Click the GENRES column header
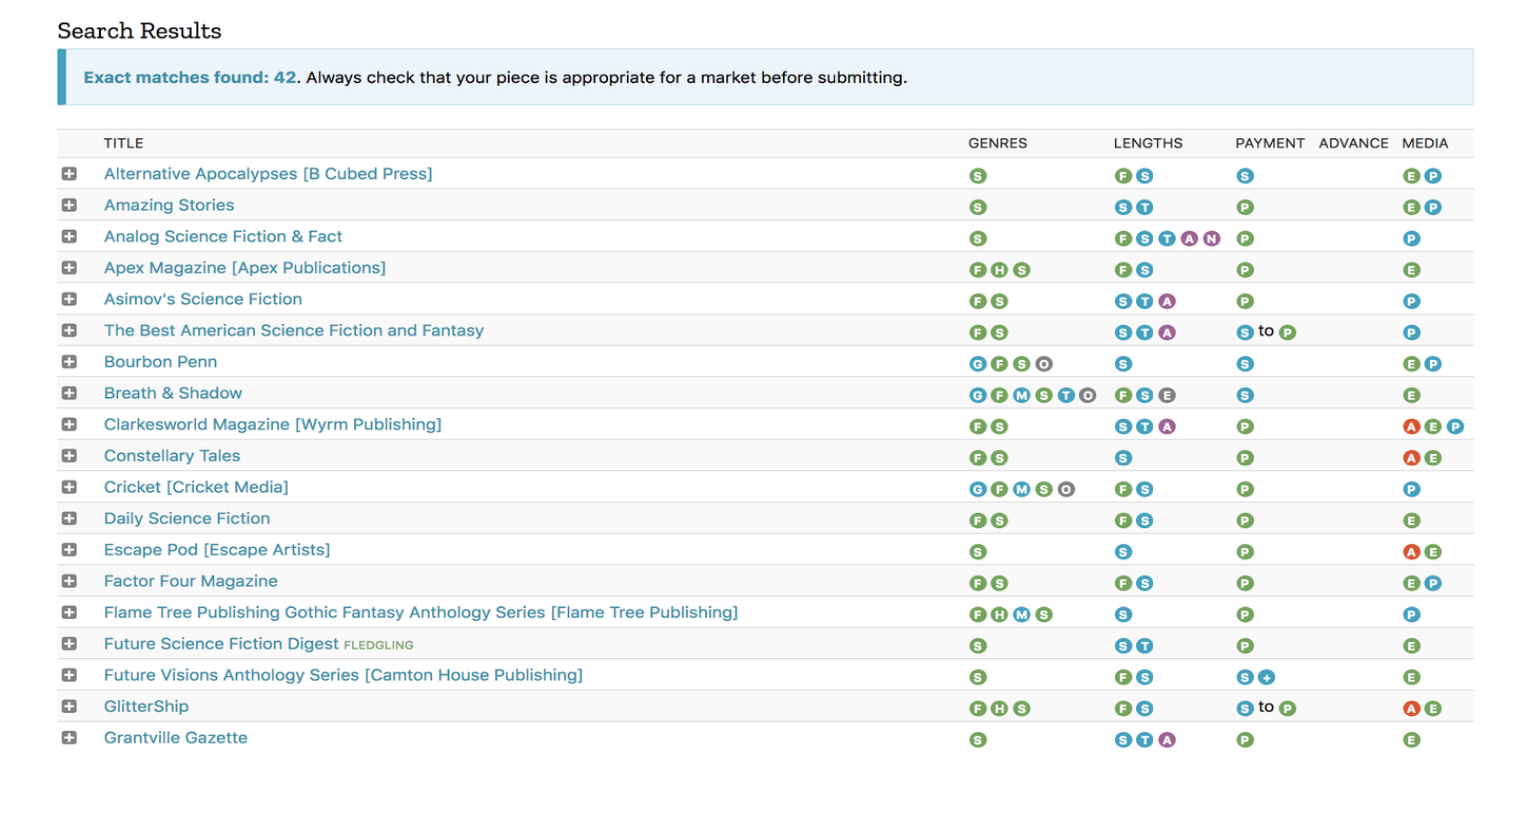Viewport: 1528px width, 818px height. pyautogui.click(x=997, y=143)
